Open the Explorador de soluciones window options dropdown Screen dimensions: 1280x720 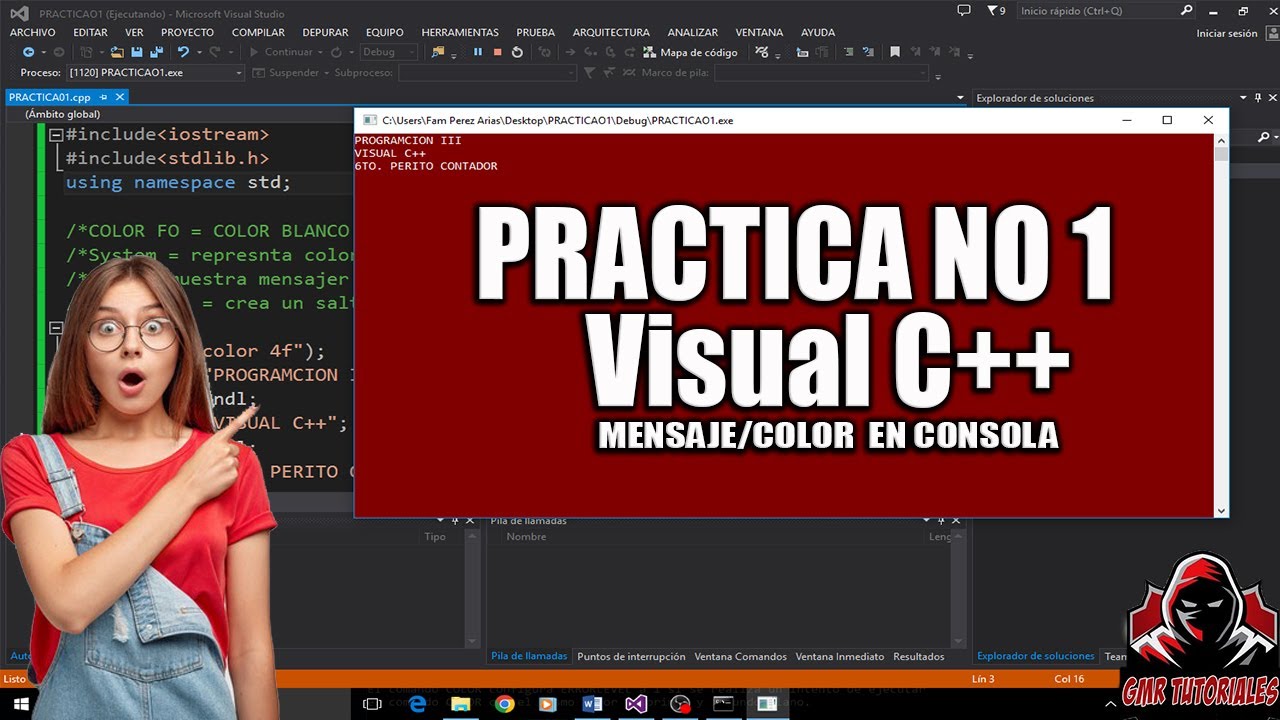(x=1243, y=98)
